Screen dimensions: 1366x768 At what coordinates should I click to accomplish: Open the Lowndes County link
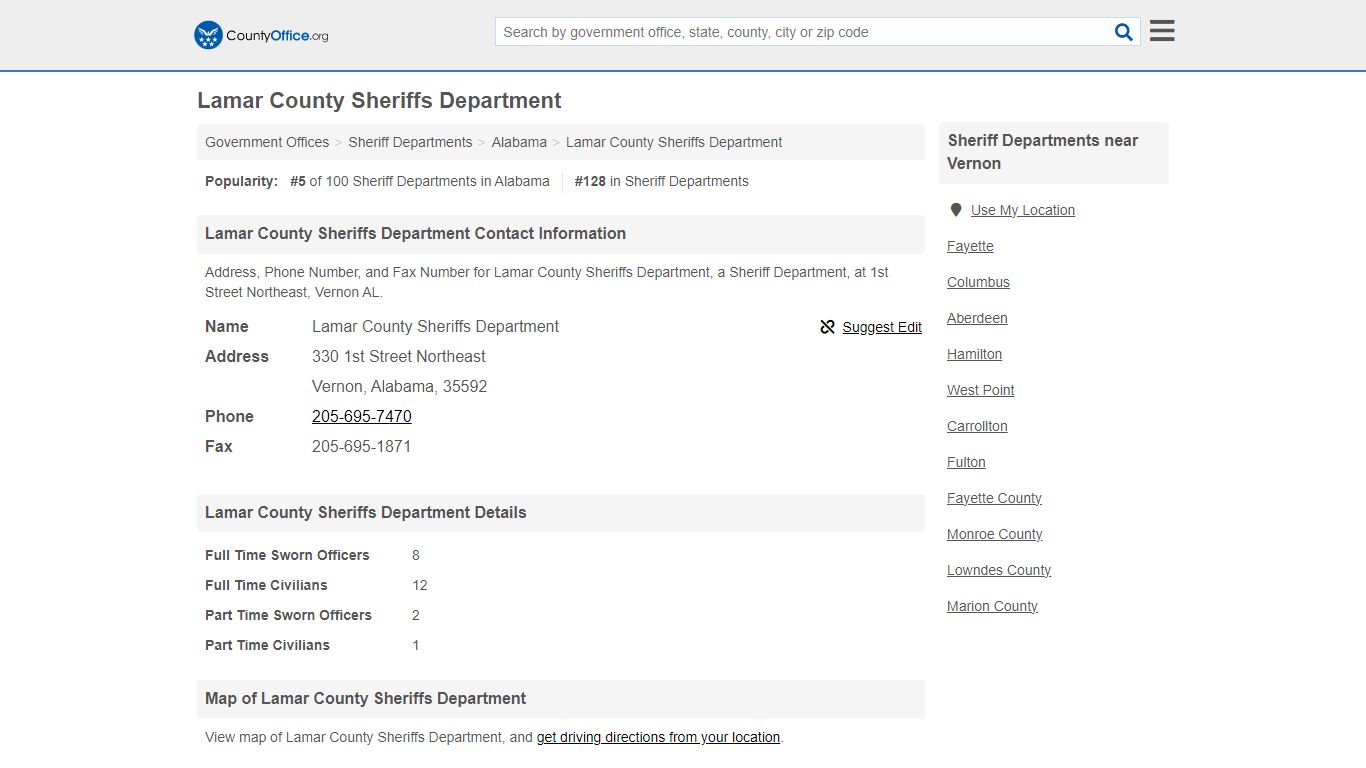999,570
